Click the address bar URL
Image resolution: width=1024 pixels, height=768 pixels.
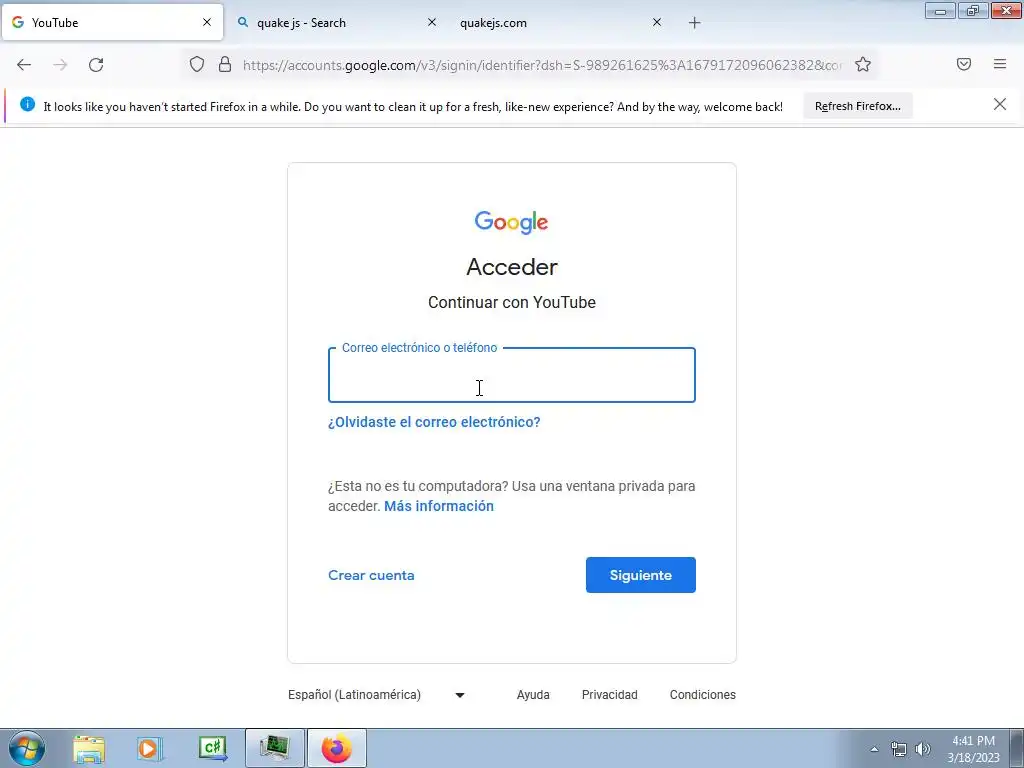(x=542, y=65)
